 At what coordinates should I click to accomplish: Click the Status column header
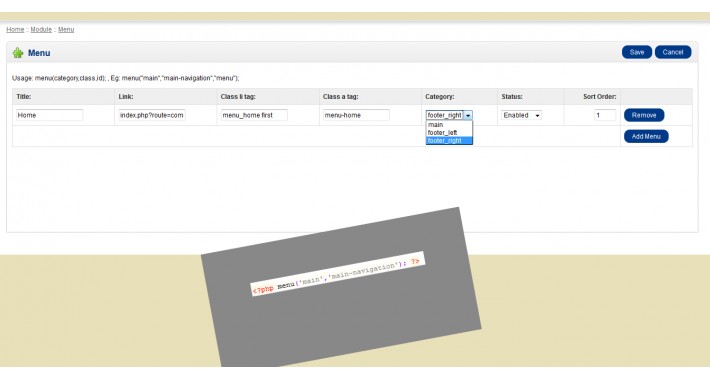pyautogui.click(x=512, y=96)
